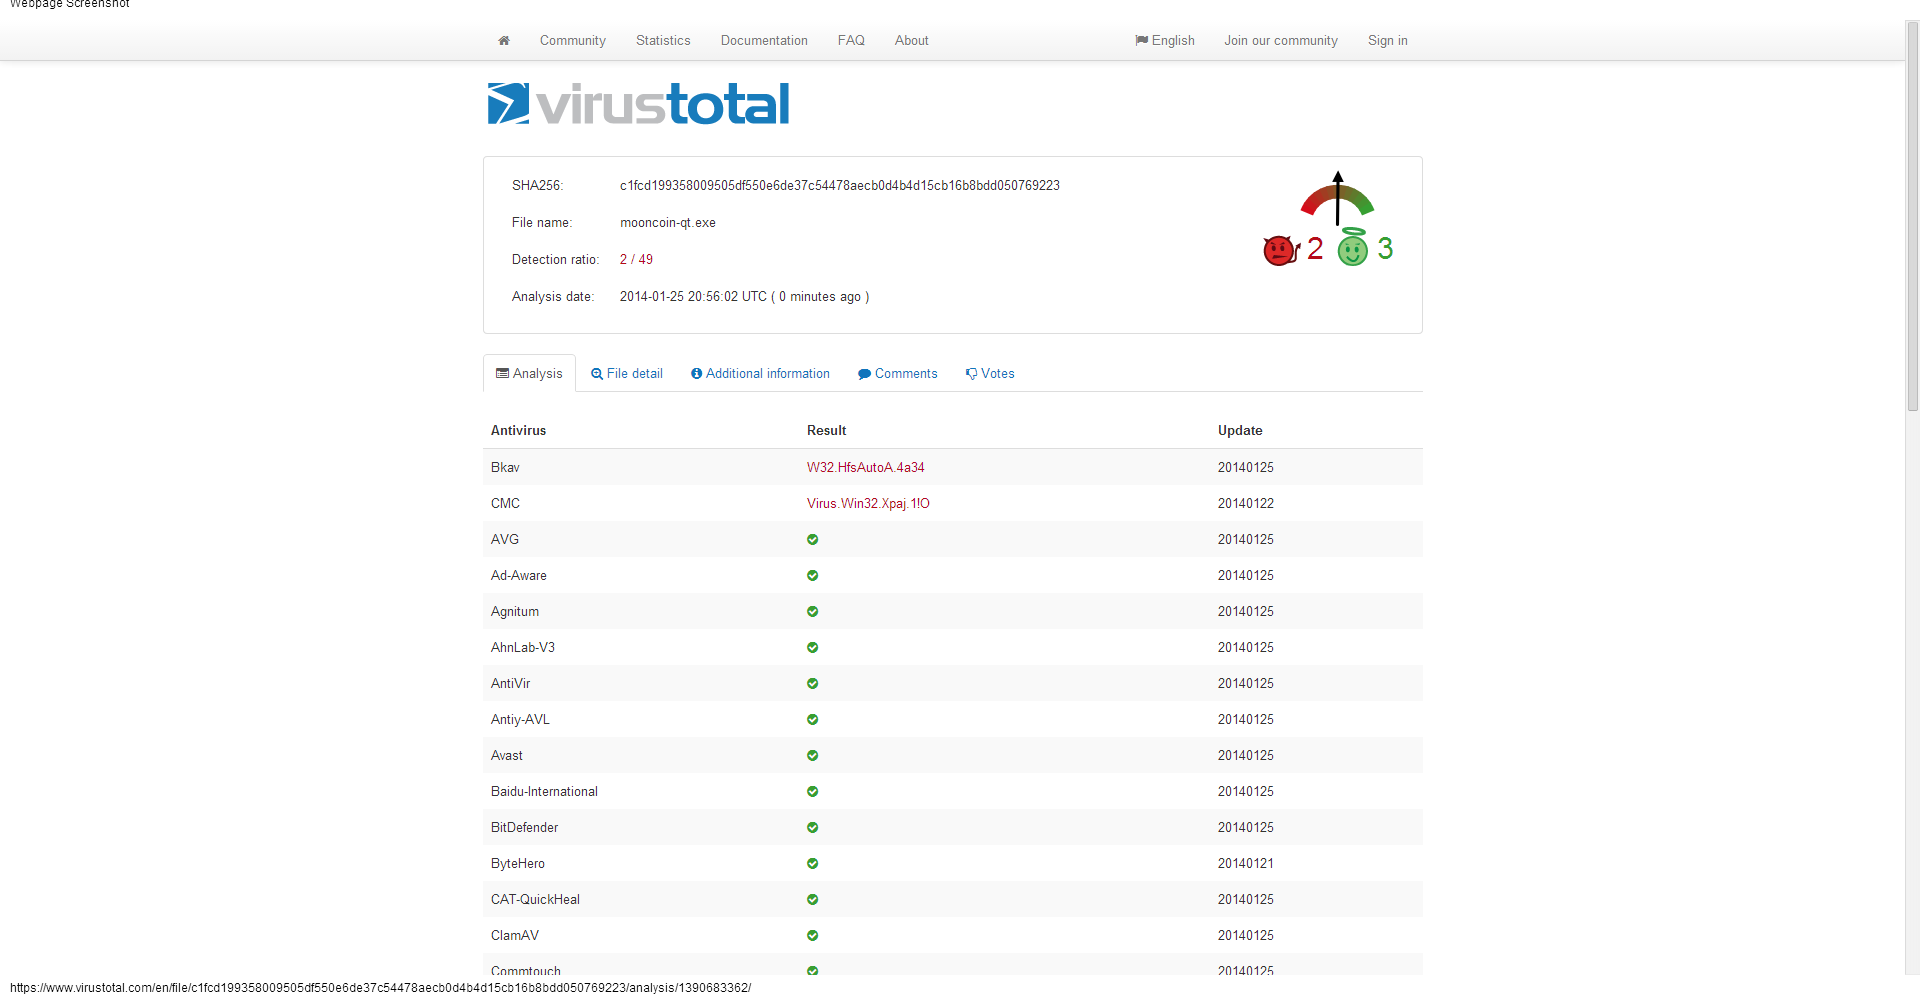Open the About page
The height and width of the screenshot is (995, 1920).
912,41
